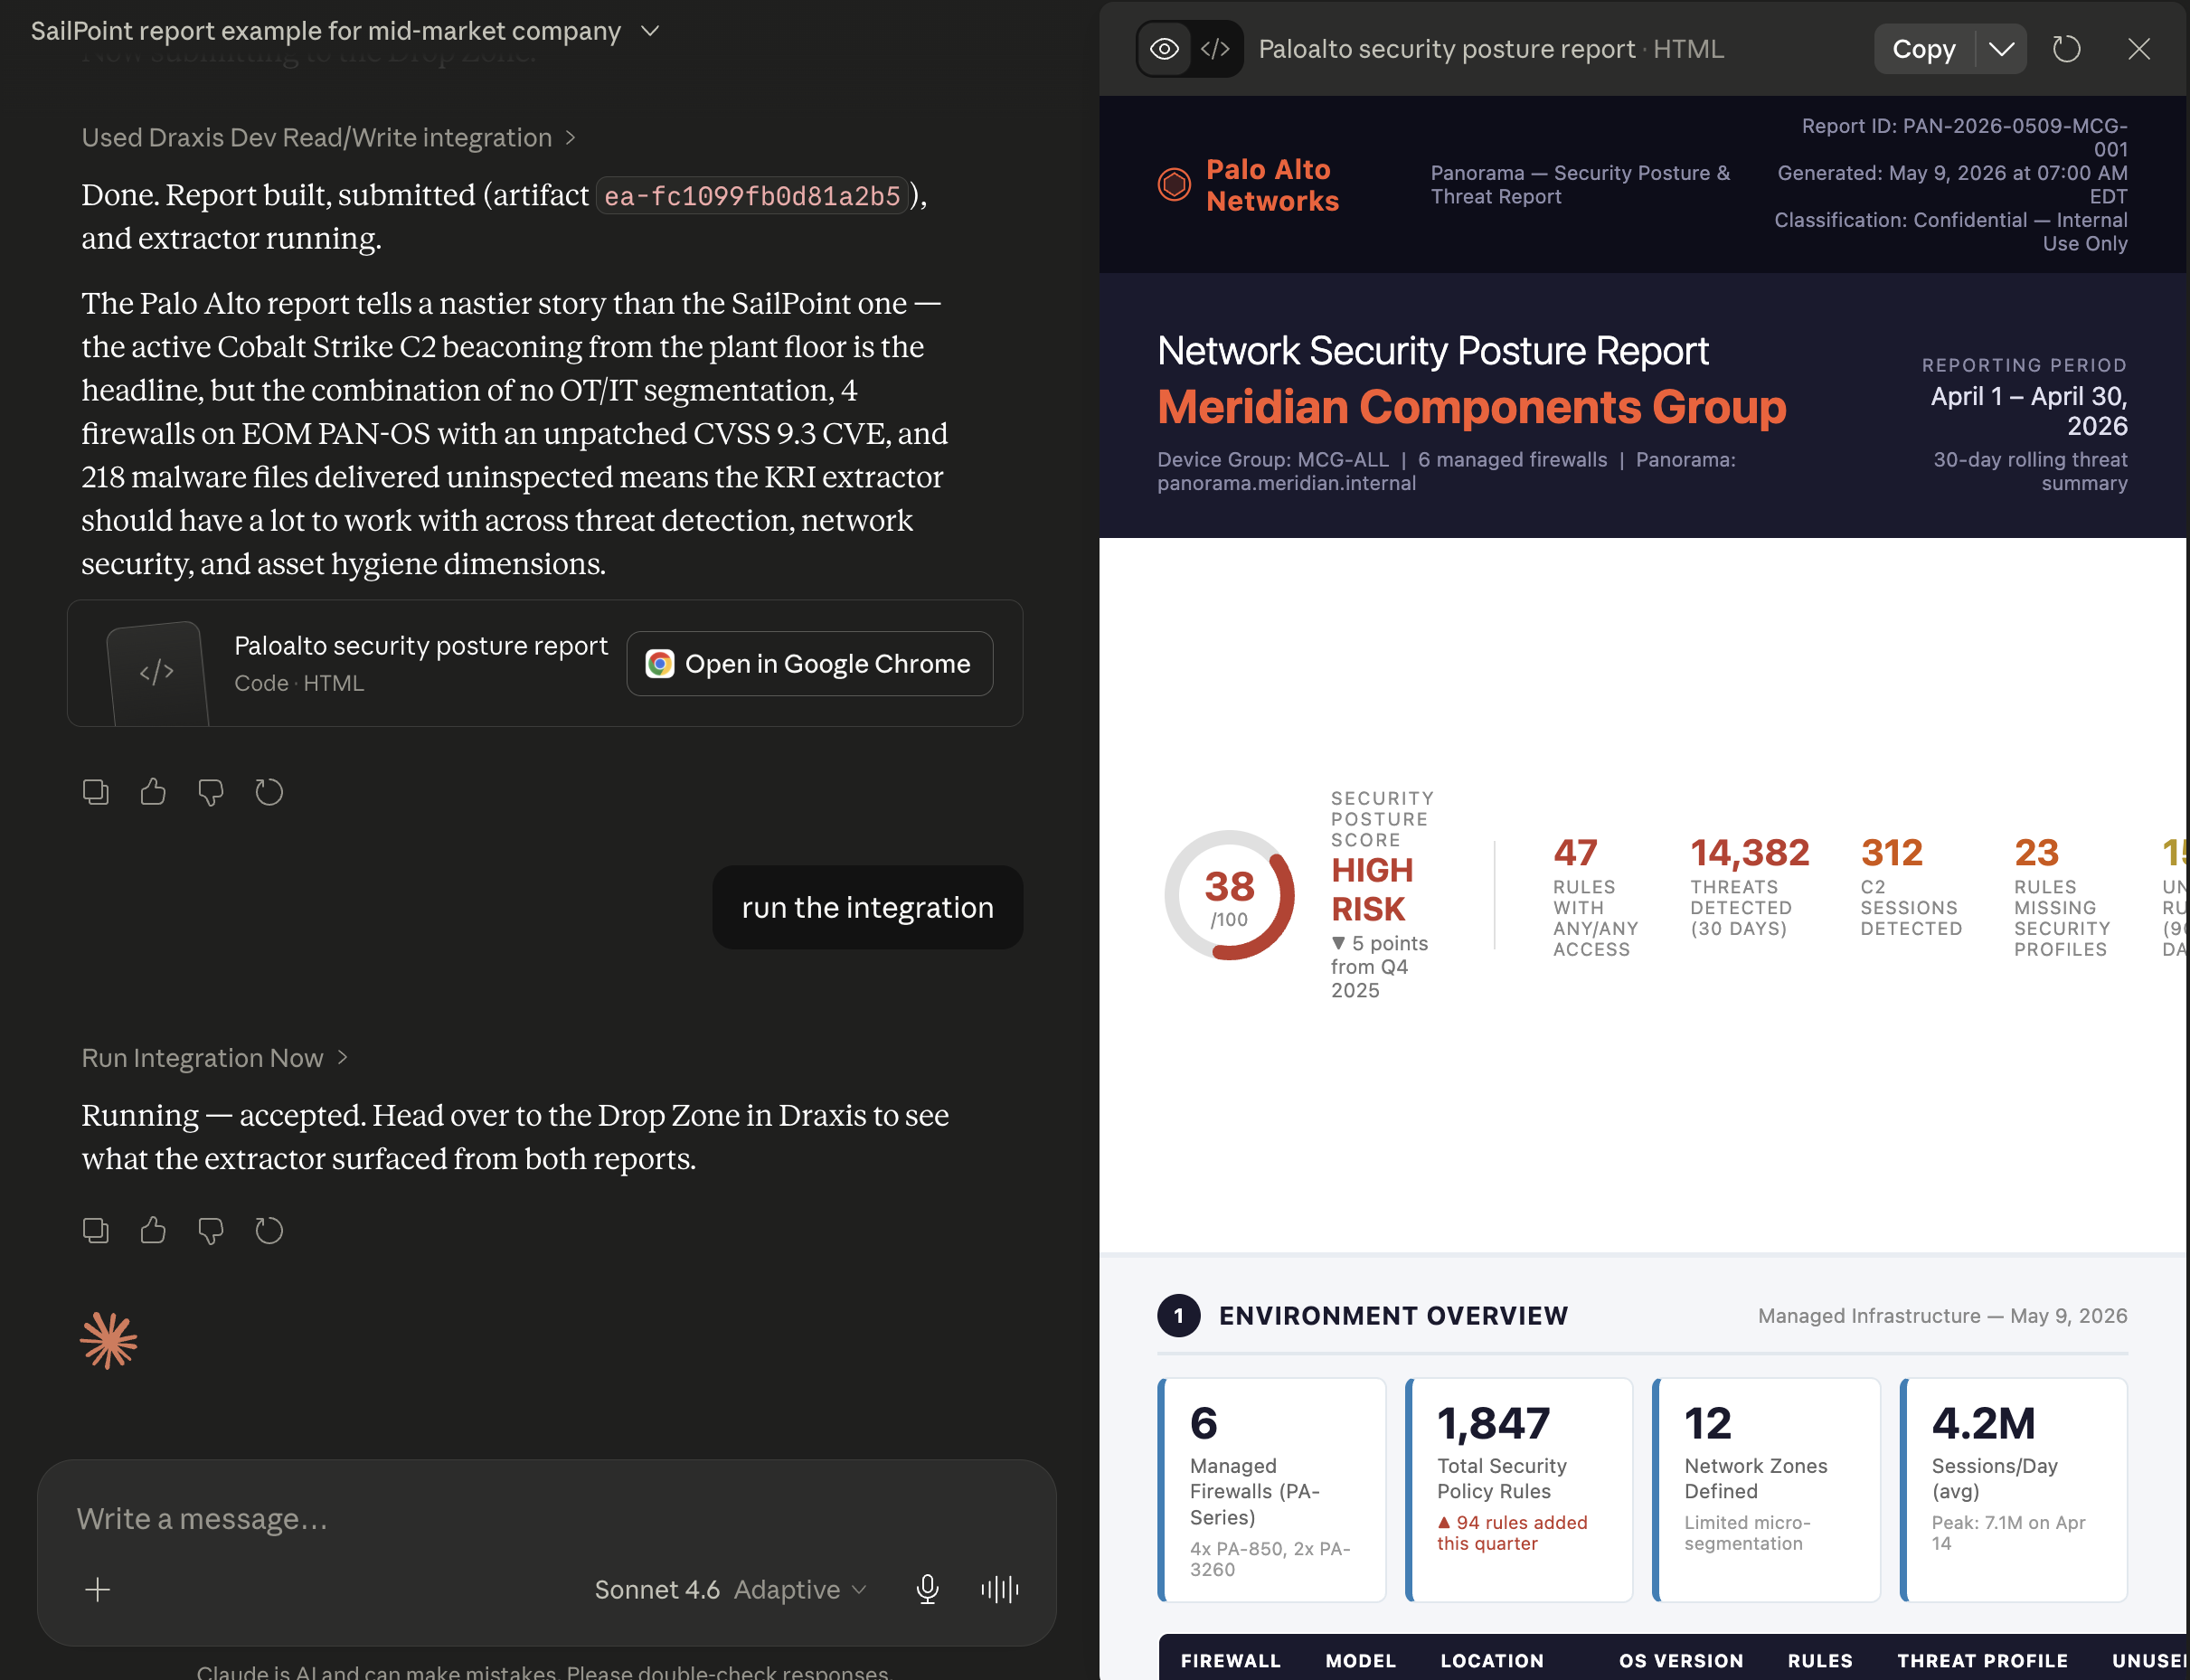Click the 14,382 threats detected stat
The image size is (2190, 1680).
pyautogui.click(x=1749, y=886)
